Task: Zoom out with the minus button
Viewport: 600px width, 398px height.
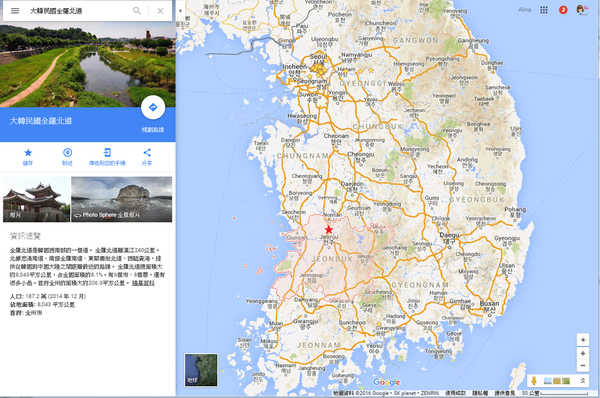Action: tap(583, 365)
